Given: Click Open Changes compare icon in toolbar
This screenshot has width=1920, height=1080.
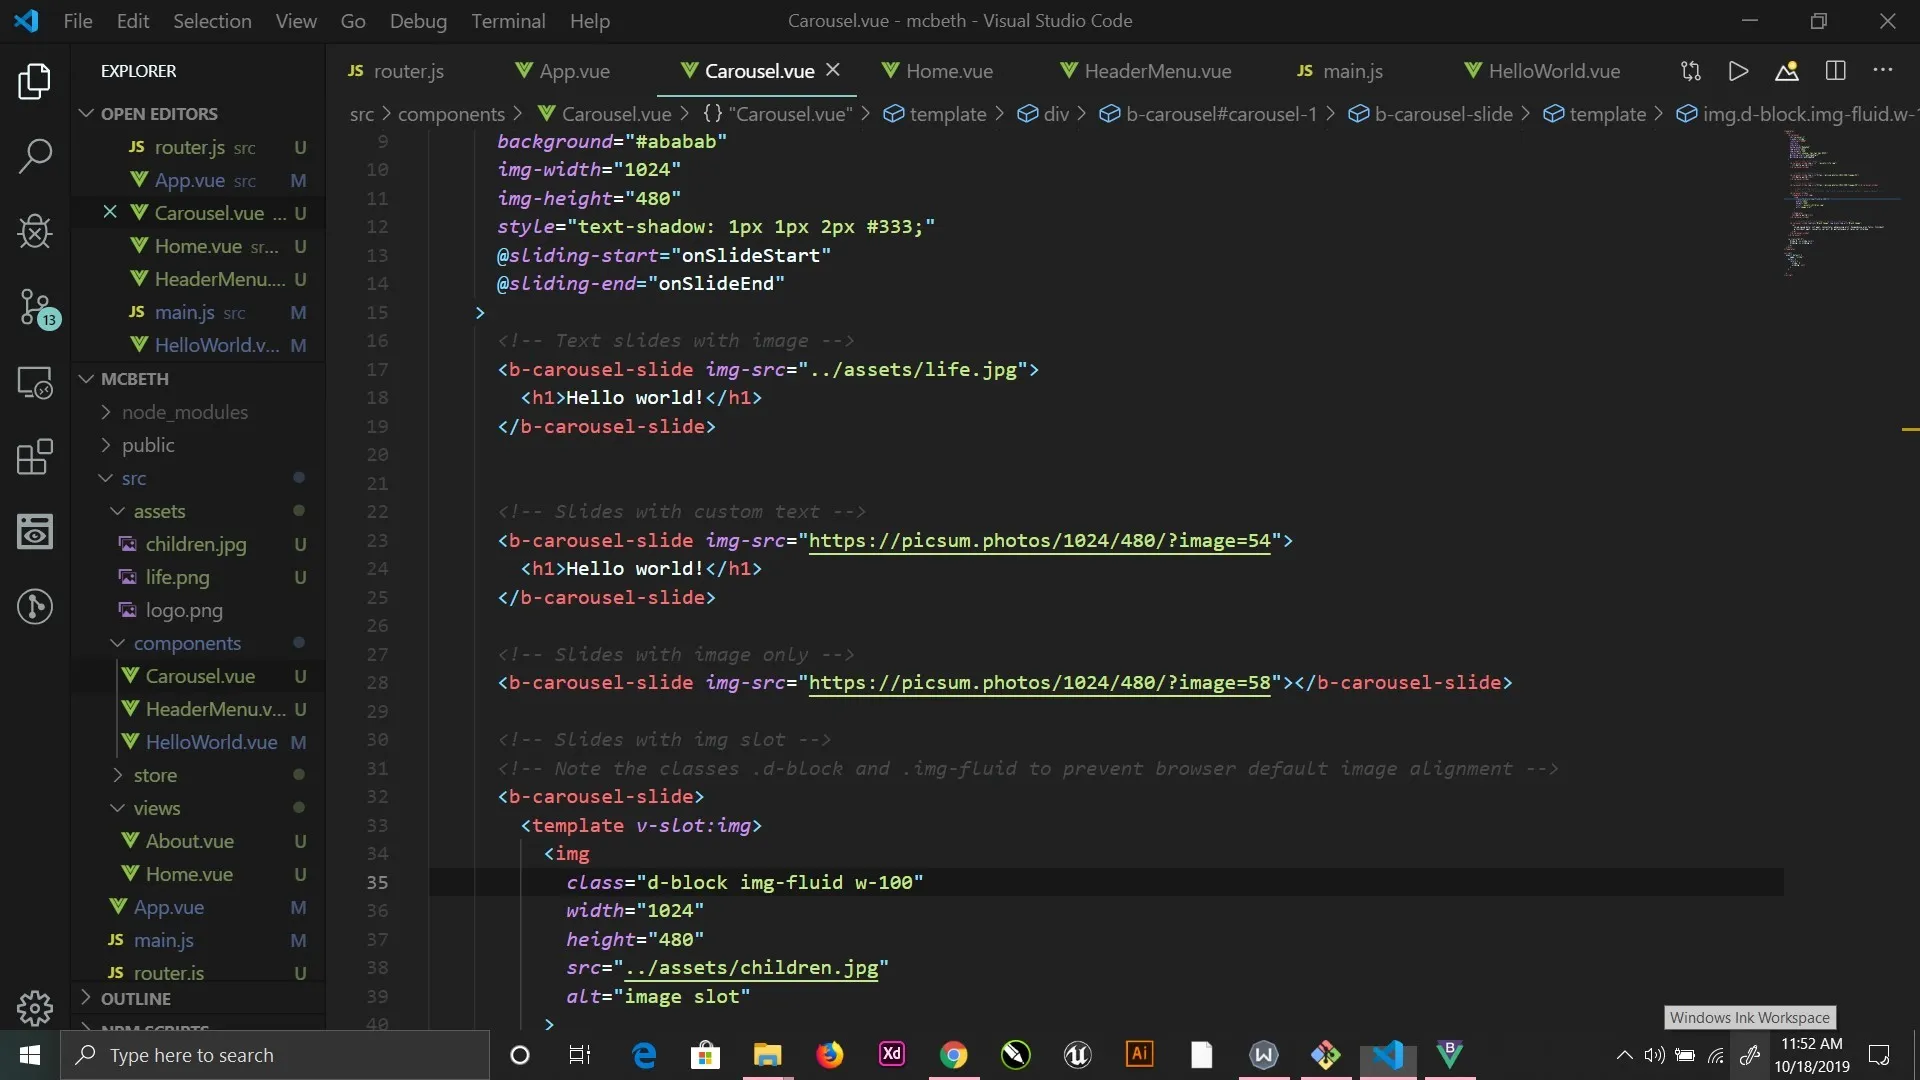Looking at the screenshot, I should 1690,71.
